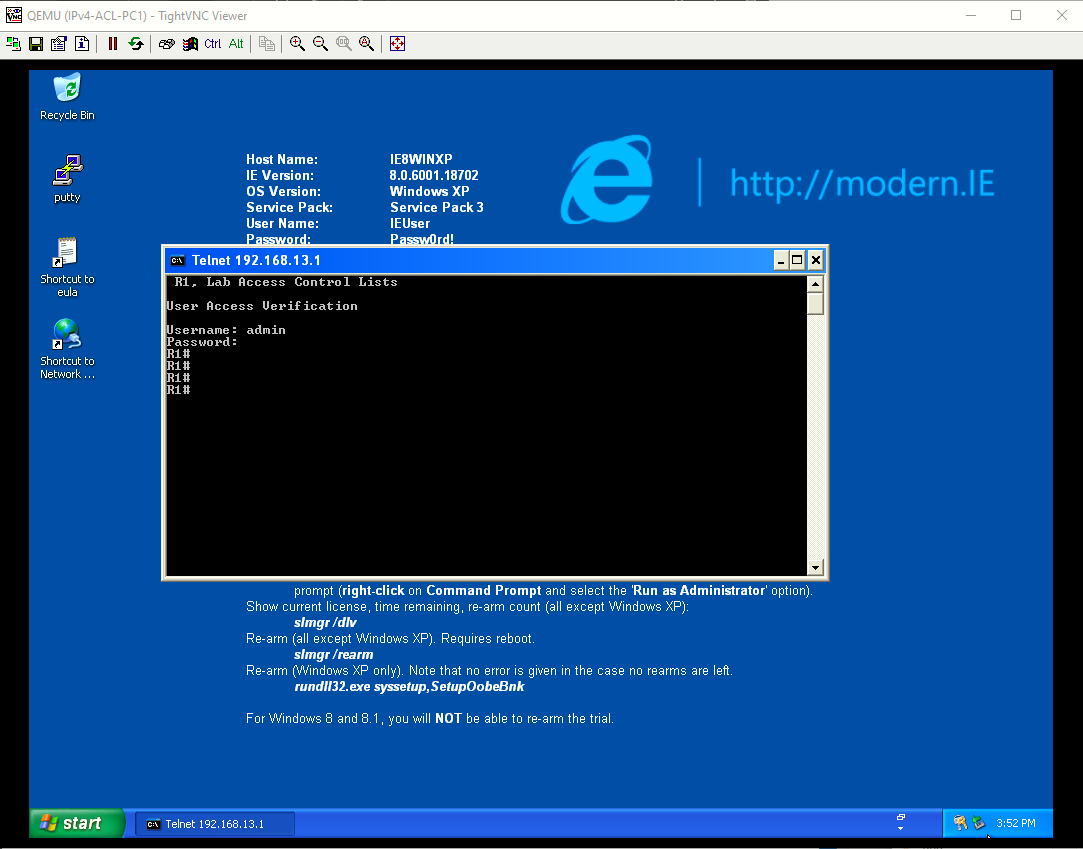Screen dimensions: 1083x849
Task: Save the connection with the floppy icon
Action: click(36, 44)
